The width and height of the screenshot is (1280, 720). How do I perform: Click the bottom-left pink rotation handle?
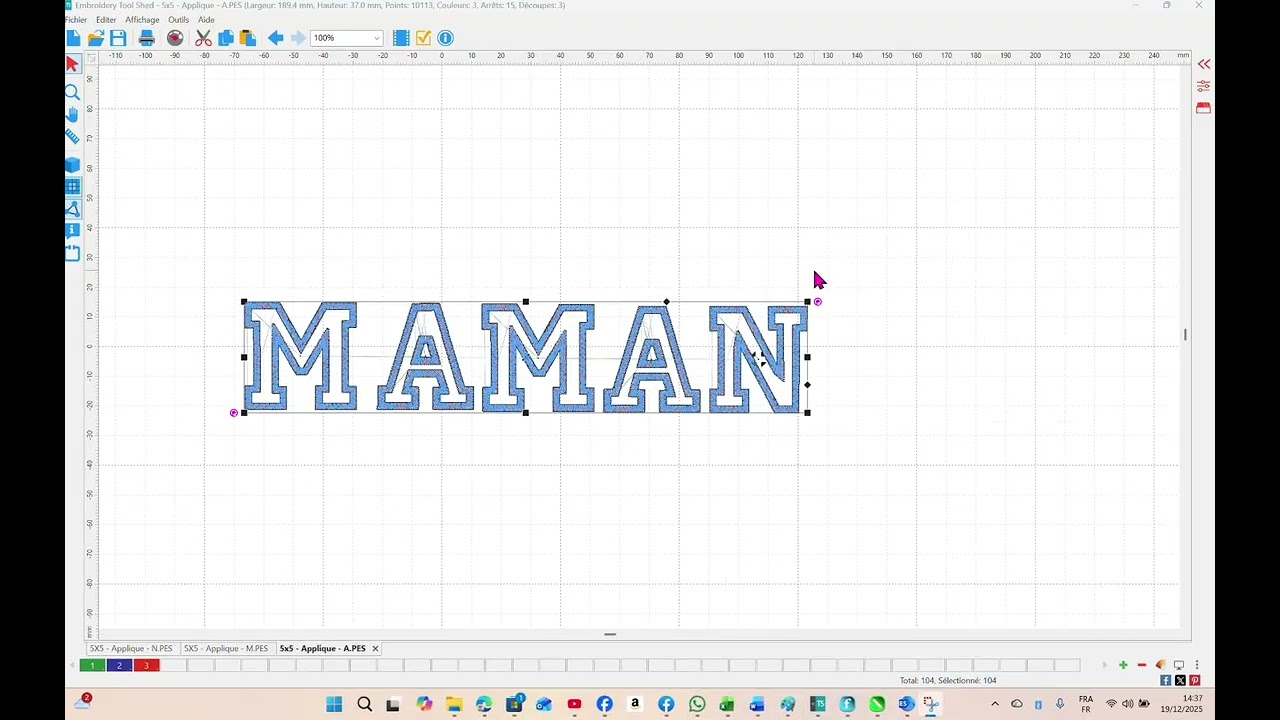234,413
